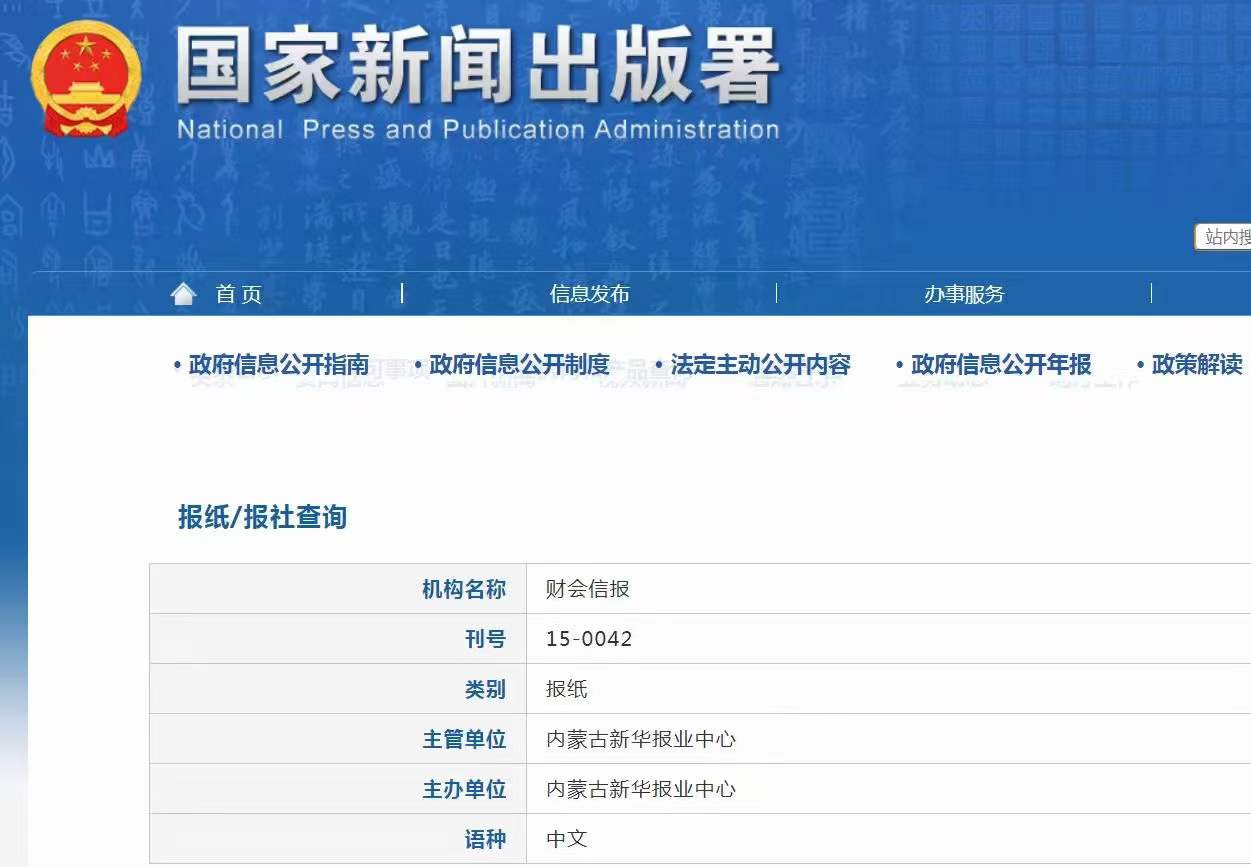1251x867 pixels.
Task: Click the 国家新闻出版署 site title
Action: pos(478,67)
